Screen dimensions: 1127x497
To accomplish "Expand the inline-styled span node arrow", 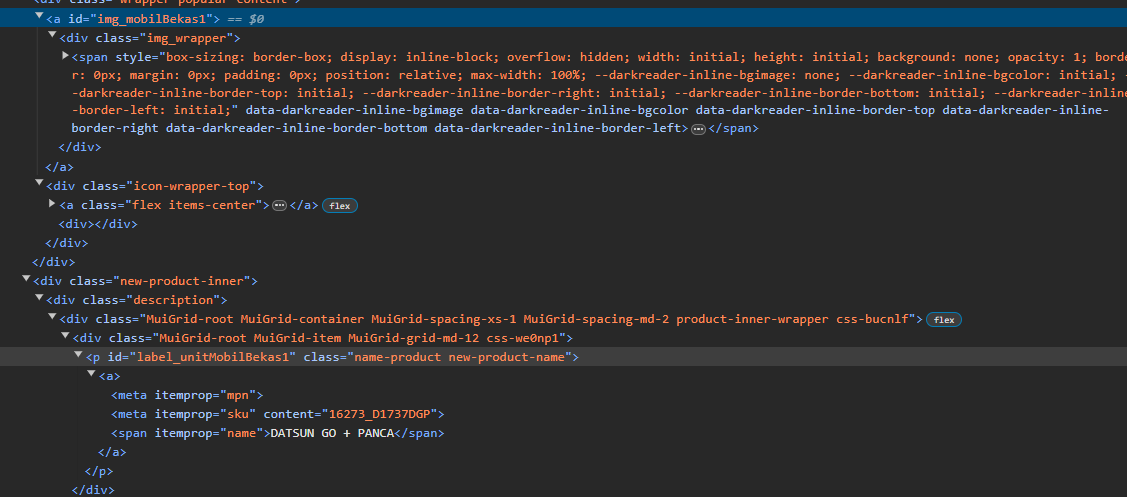I will point(65,56).
